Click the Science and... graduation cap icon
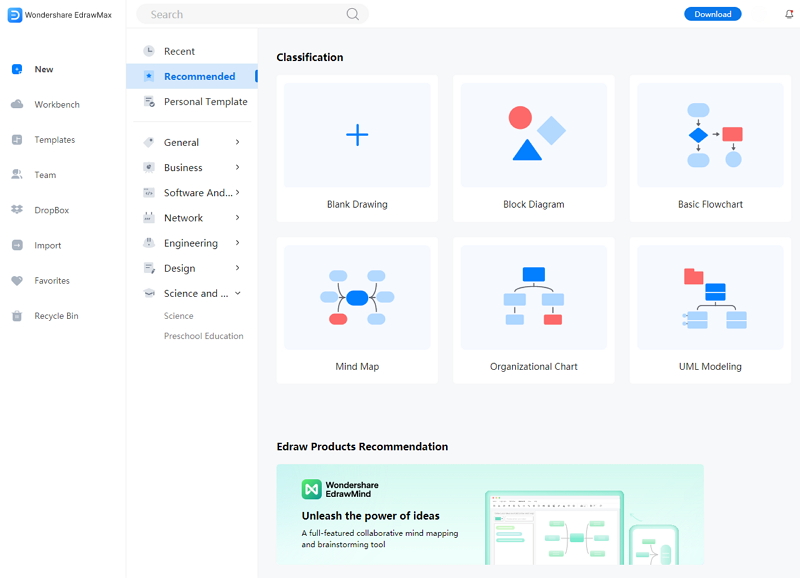 pyautogui.click(x=149, y=293)
